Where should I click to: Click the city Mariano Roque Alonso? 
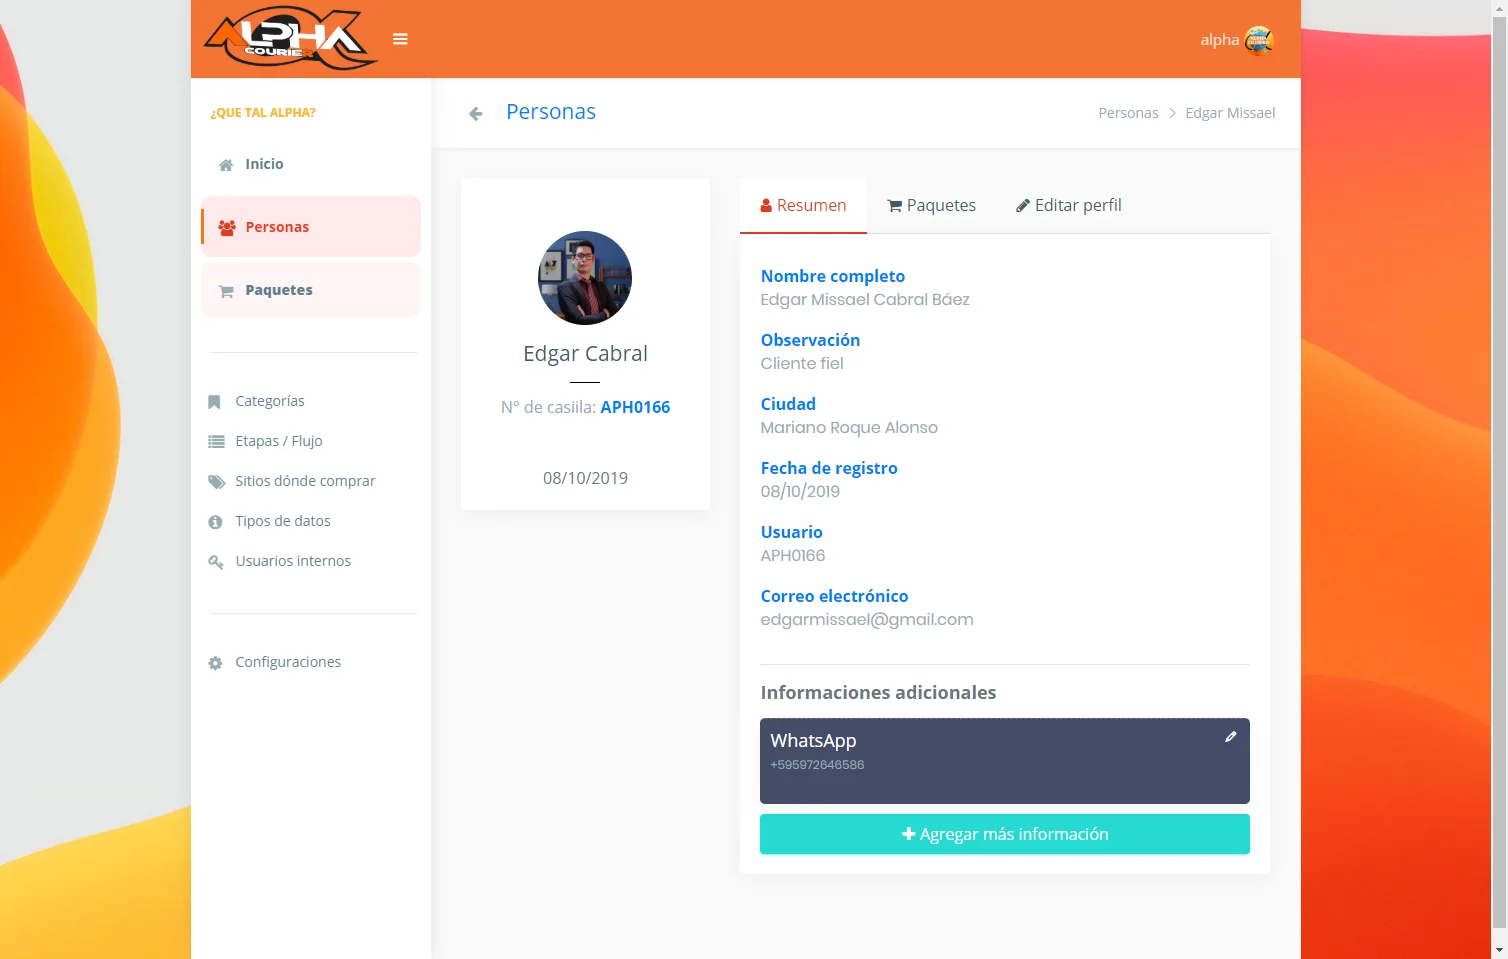(x=849, y=428)
